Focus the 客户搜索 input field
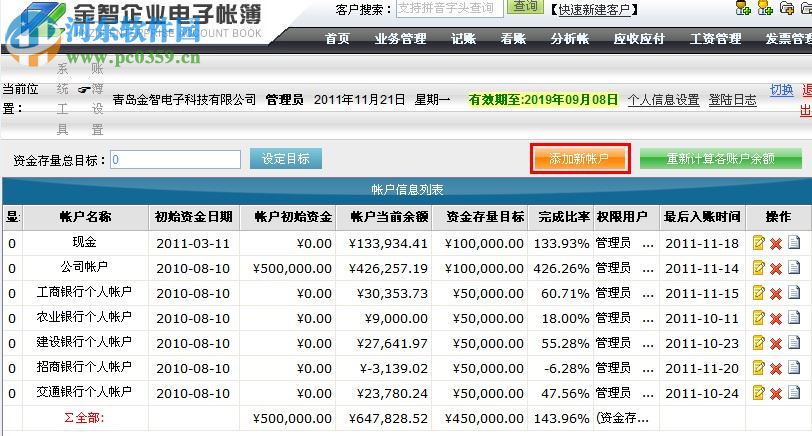 tap(450, 8)
